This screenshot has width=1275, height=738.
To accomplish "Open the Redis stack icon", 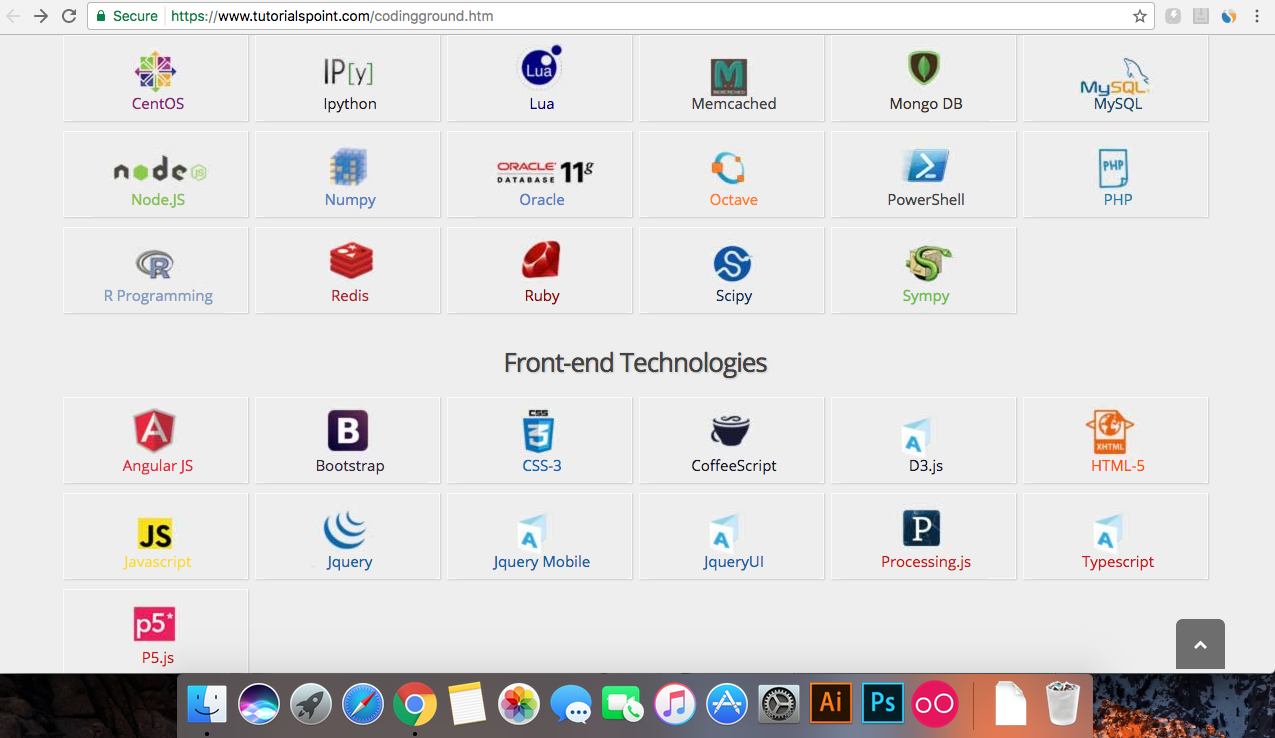I will (x=351, y=261).
